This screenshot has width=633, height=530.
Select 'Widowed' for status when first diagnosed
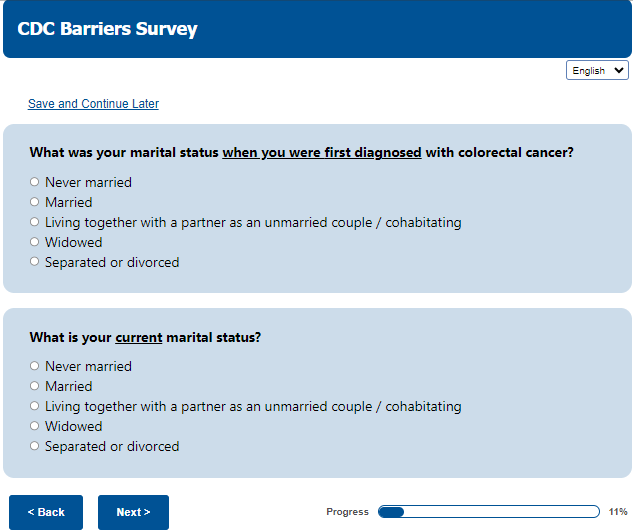click(x=35, y=242)
